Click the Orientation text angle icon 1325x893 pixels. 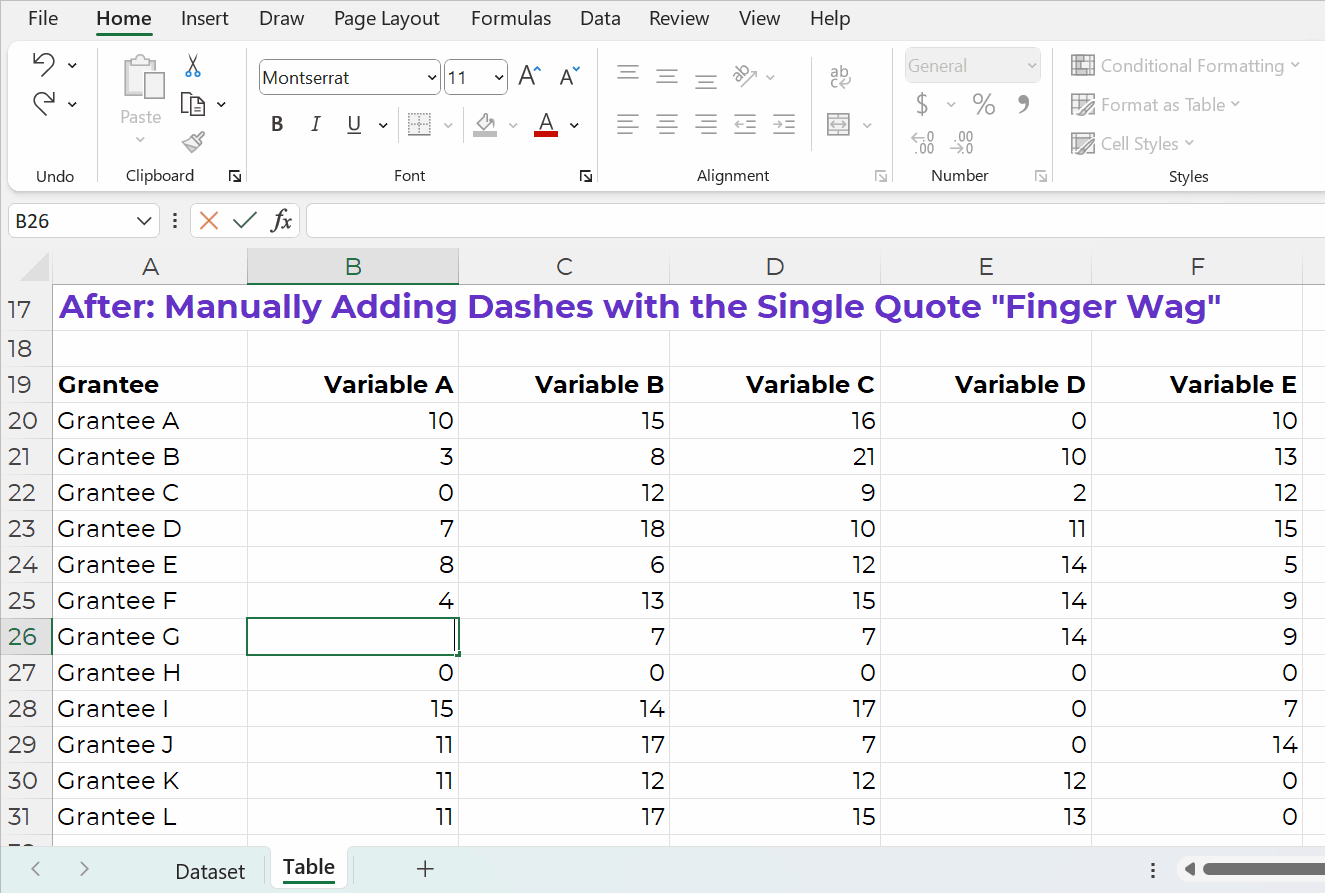point(745,75)
